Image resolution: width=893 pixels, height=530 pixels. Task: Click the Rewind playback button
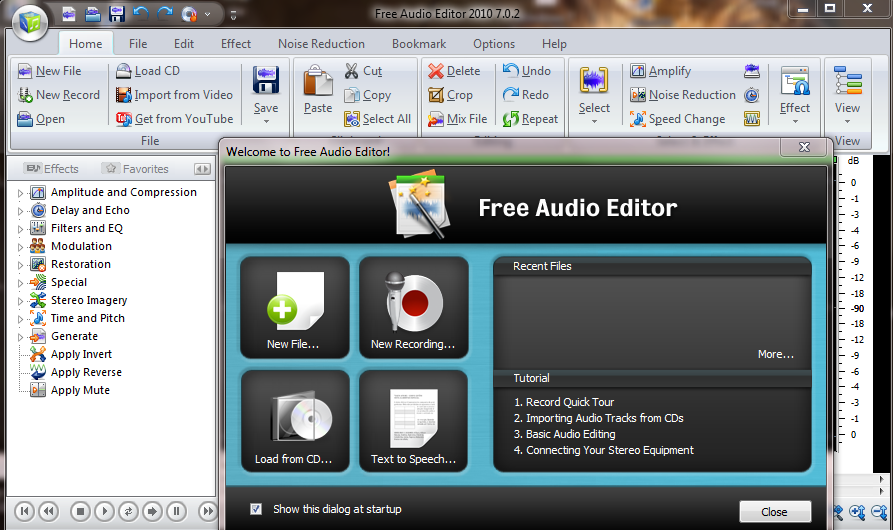pyautogui.click(x=49, y=511)
